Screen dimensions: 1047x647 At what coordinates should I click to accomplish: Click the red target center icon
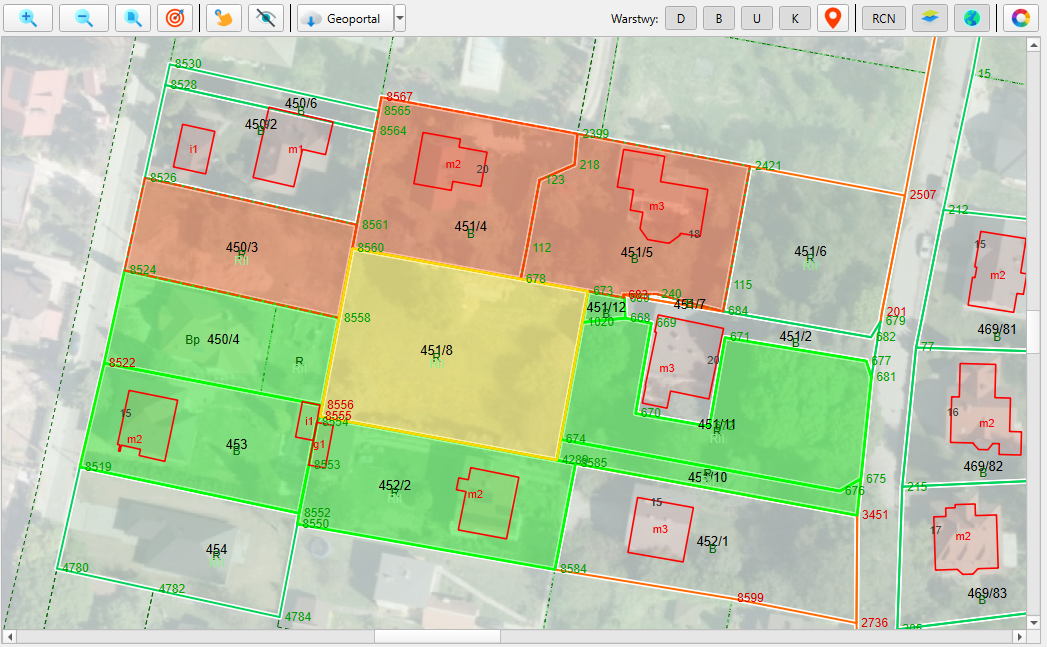tap(175, 18)
